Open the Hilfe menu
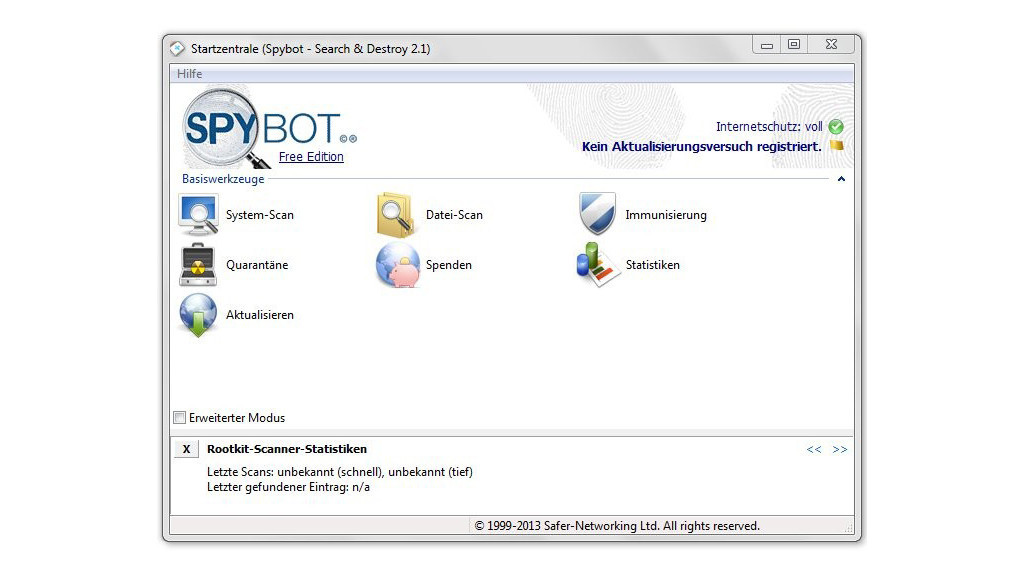The width and height of the screenshot is (1024, 576). click(189, 74)
